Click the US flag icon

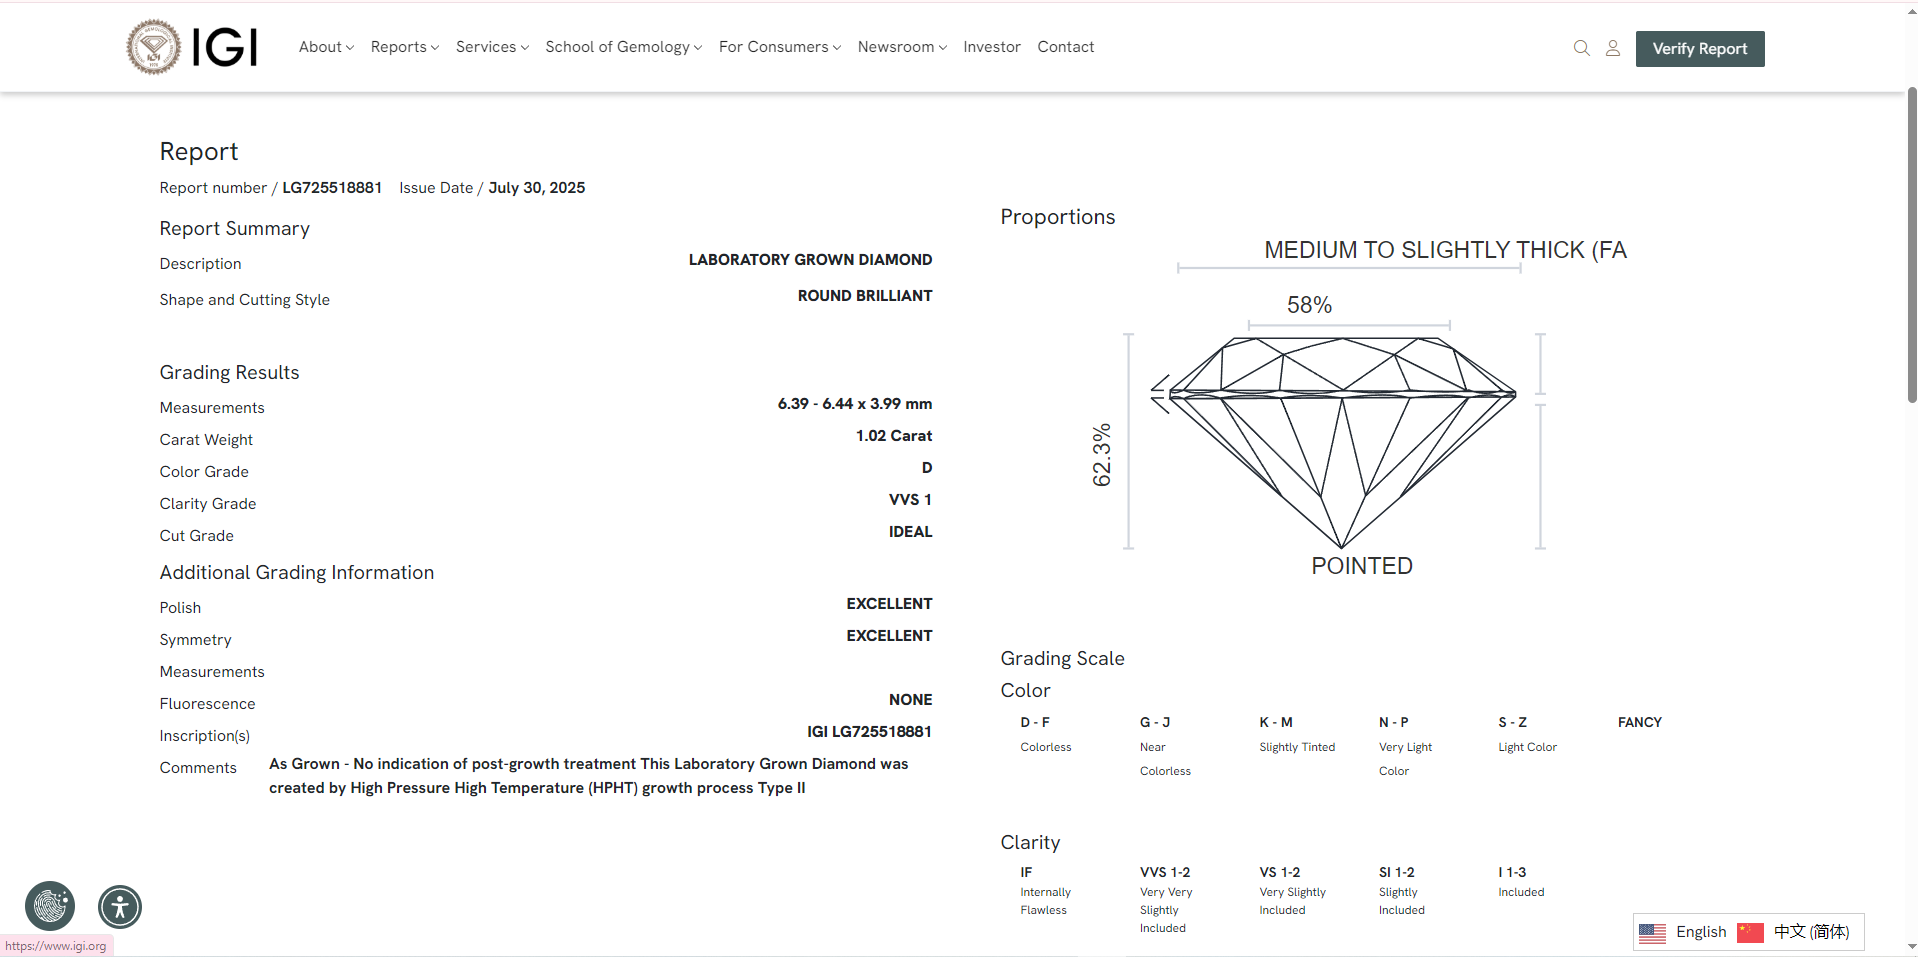click(x=1652, y=932)
